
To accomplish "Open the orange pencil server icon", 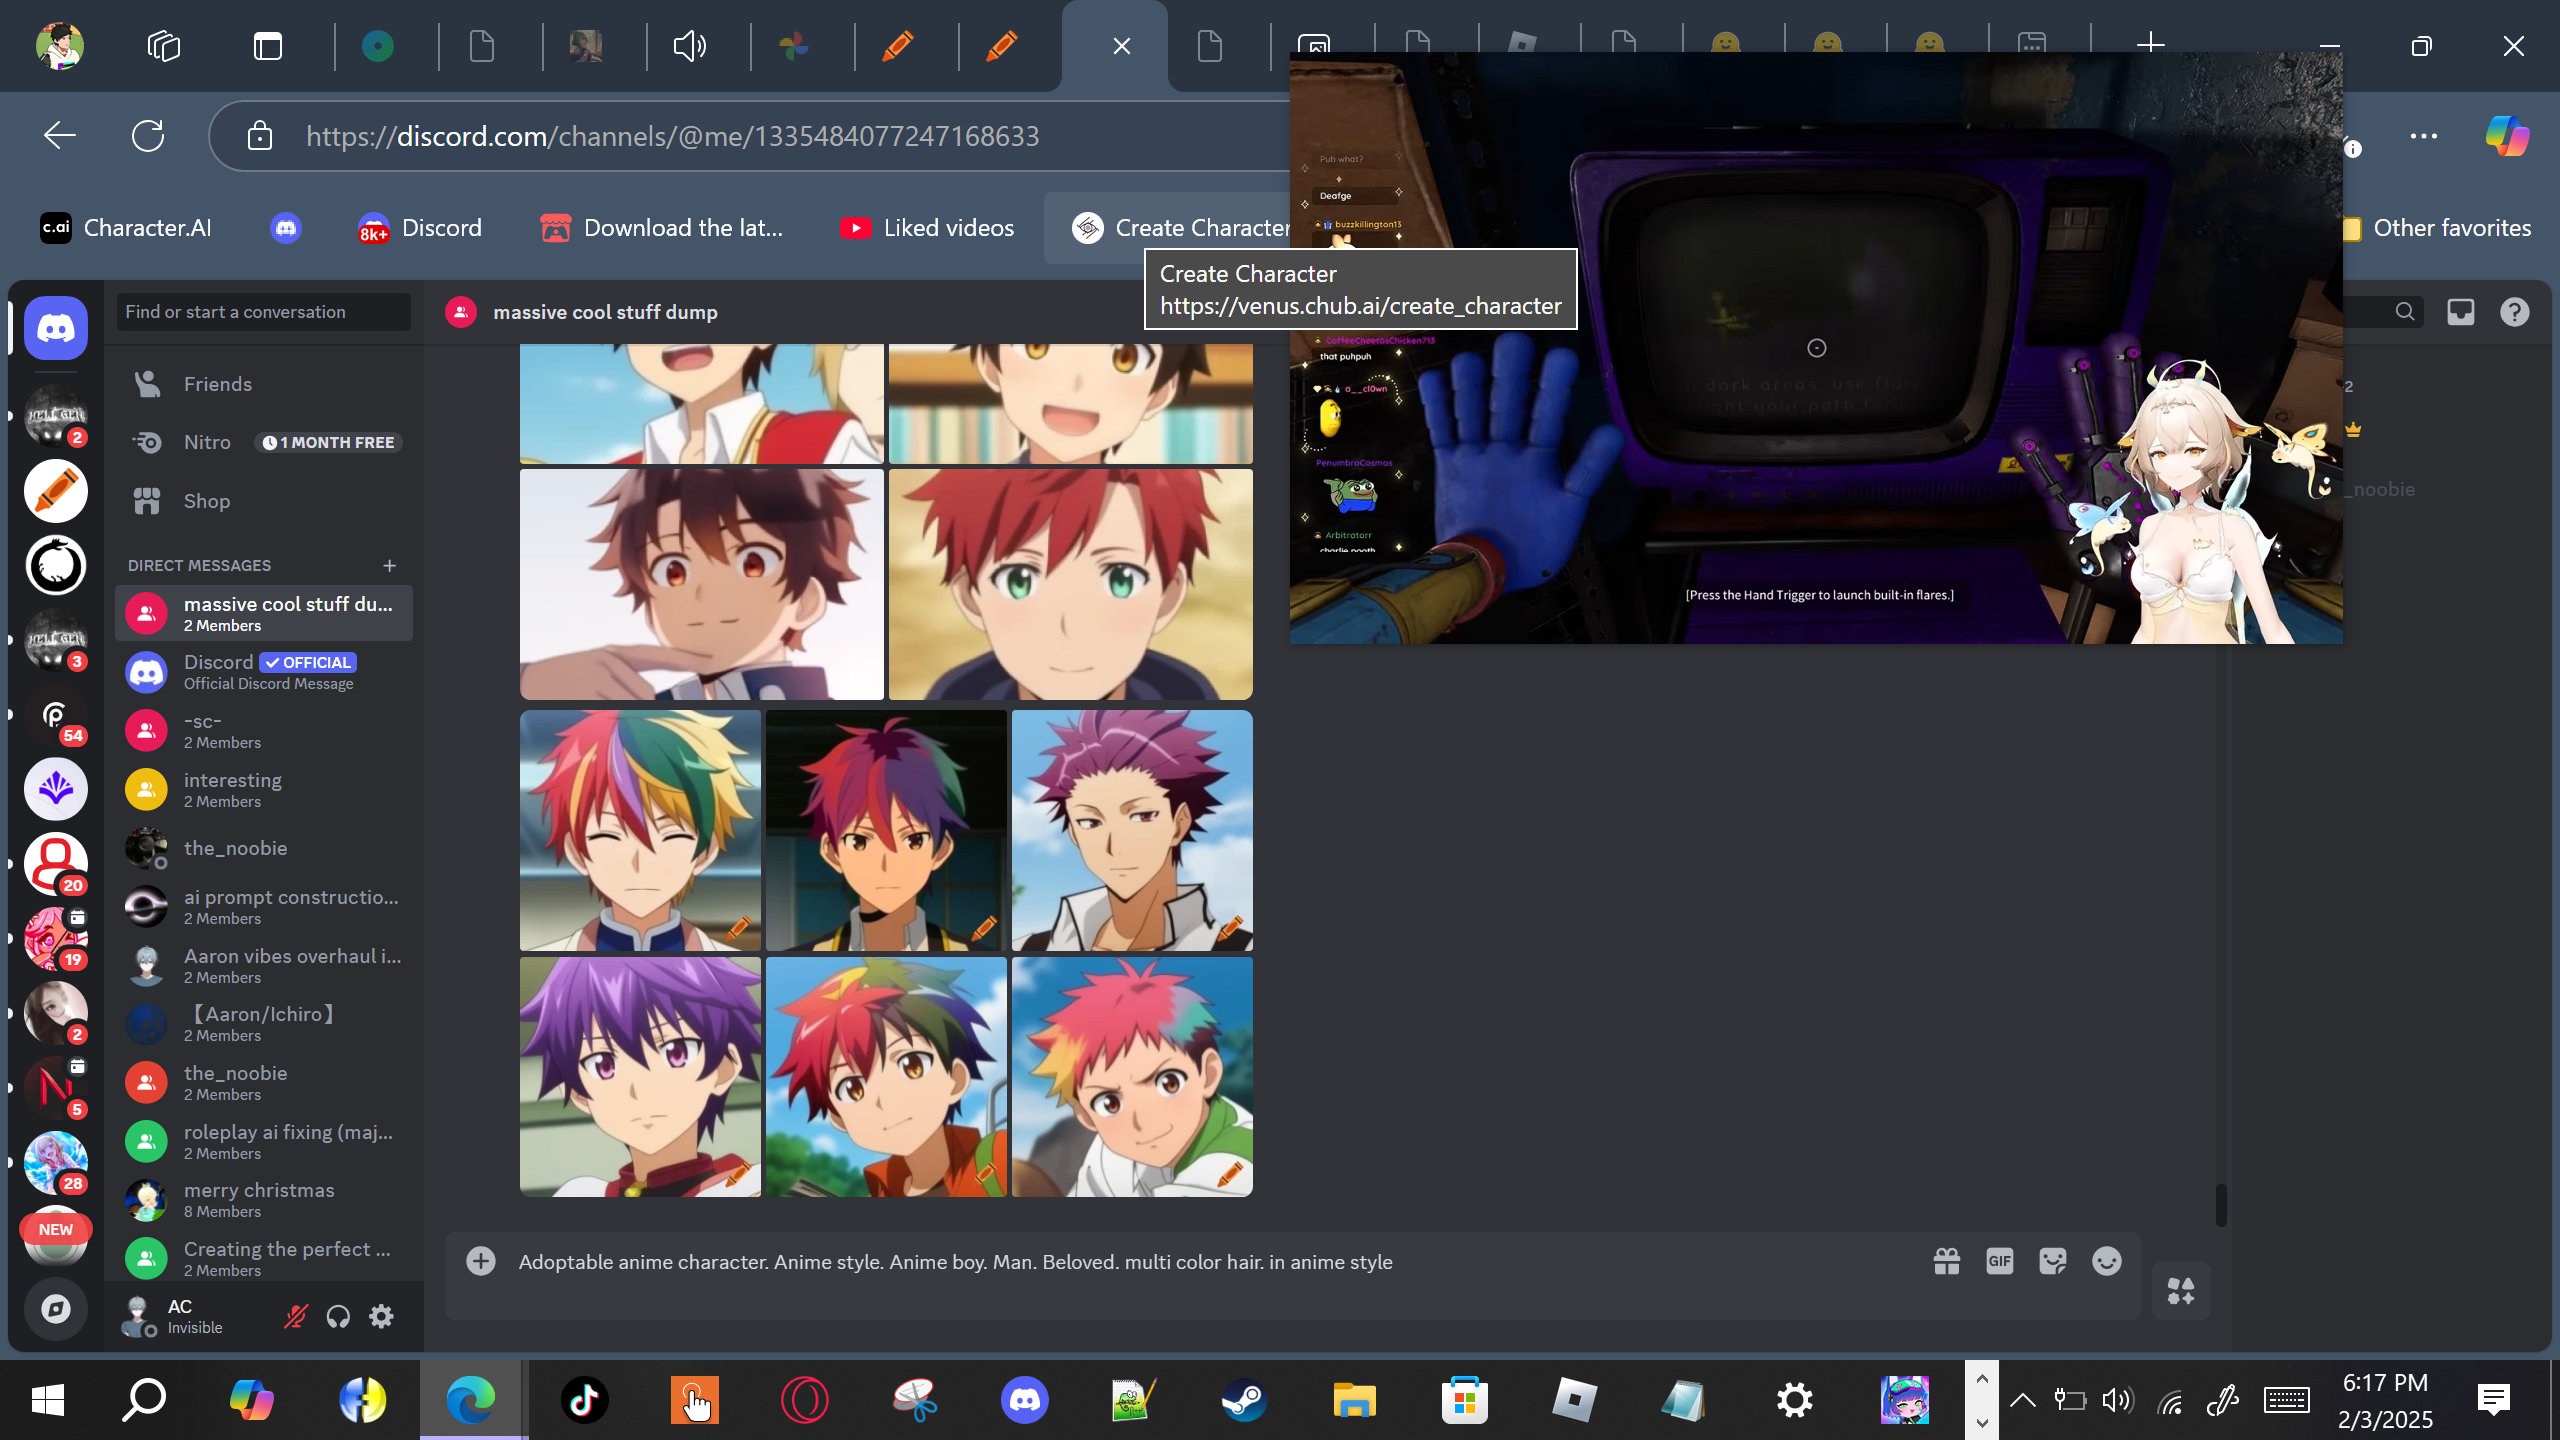I will click(56, 491).
